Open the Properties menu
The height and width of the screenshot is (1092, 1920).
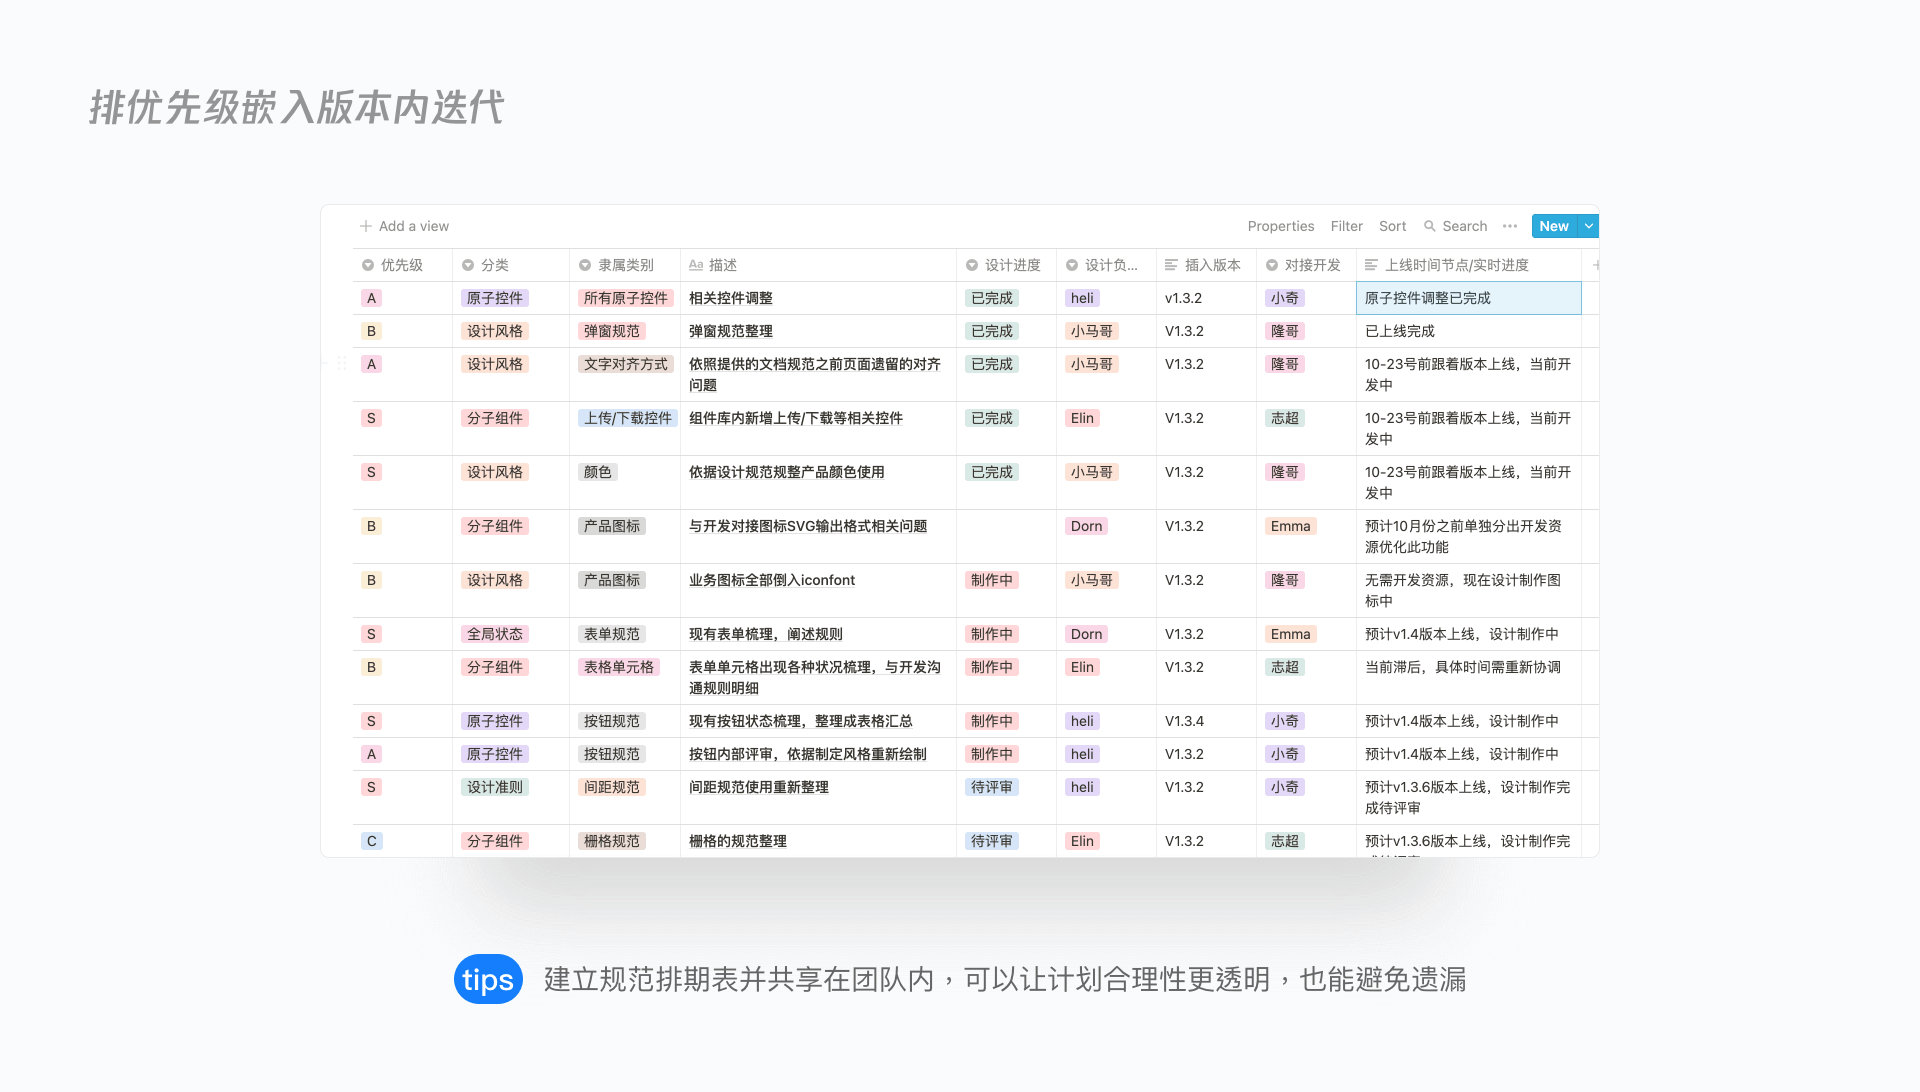[x=1280, y=226]
